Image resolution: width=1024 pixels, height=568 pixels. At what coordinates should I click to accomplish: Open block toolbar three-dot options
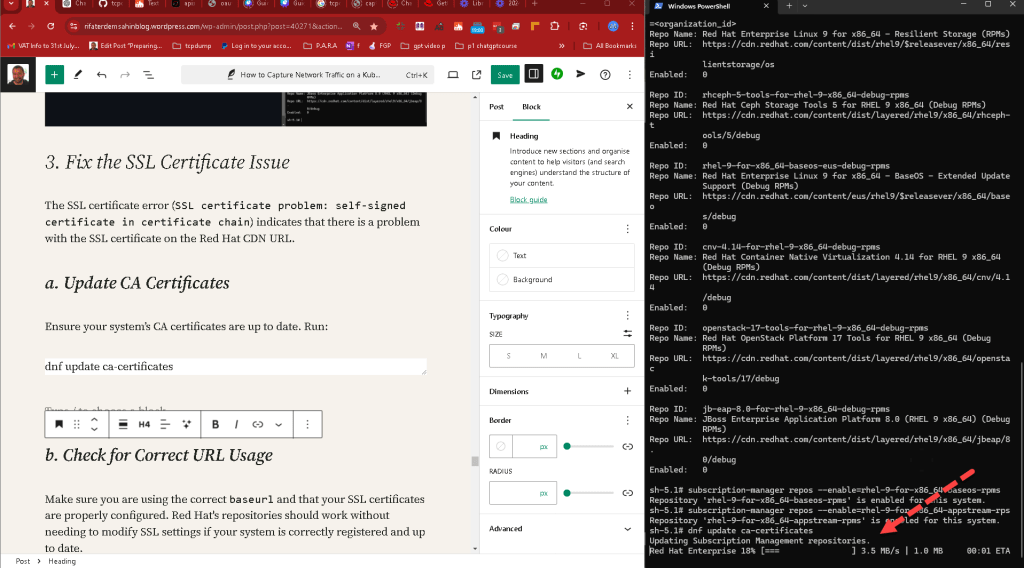308,424
